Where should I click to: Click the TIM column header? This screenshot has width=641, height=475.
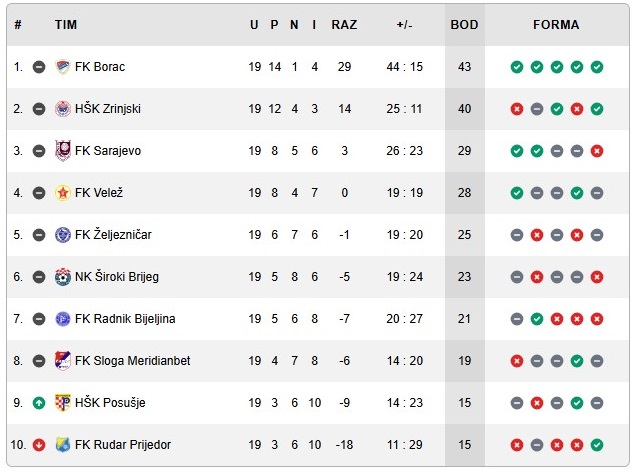click(x=66, y=25)
